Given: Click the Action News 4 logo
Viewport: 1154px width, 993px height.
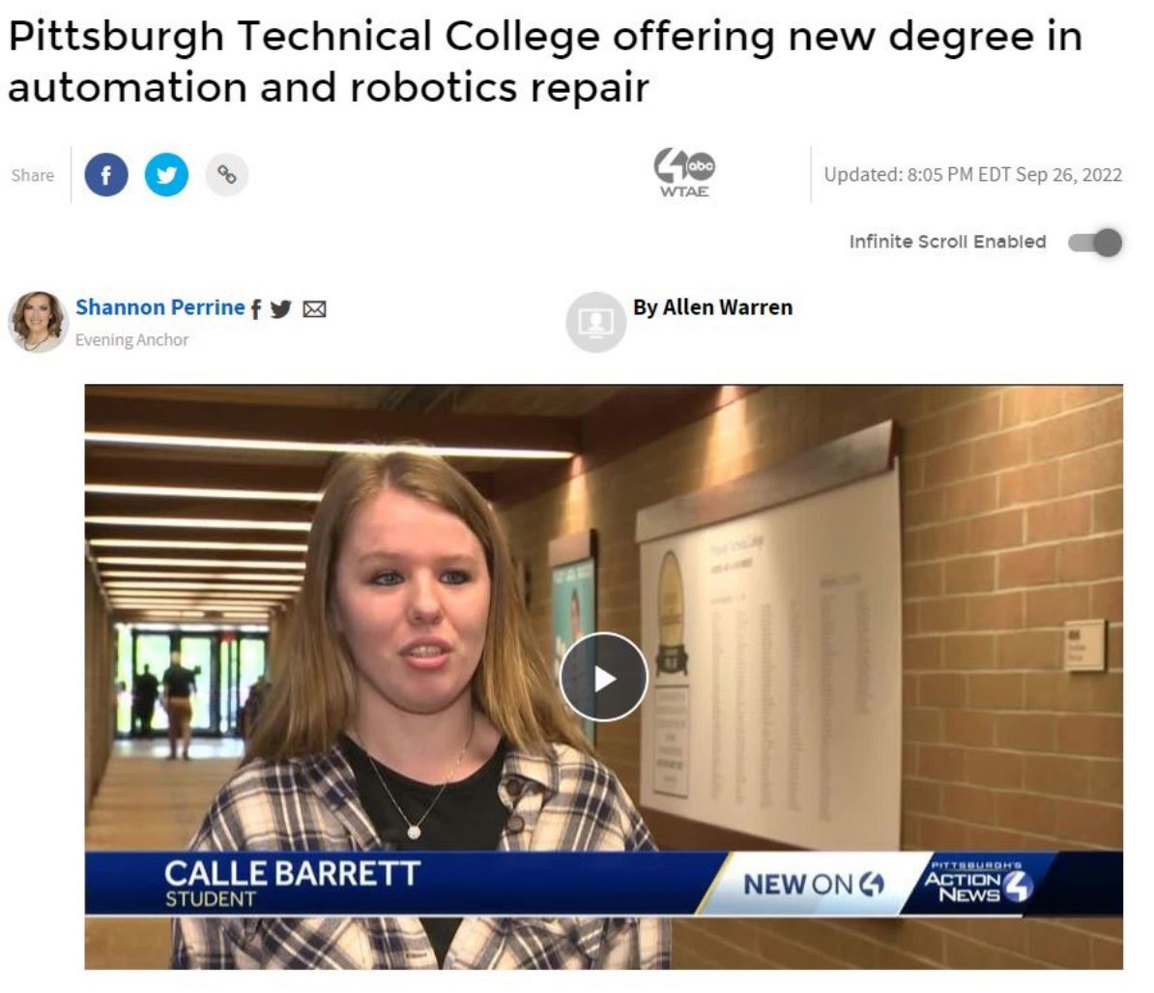Looking at the screenshot, I should coord(978,882).
